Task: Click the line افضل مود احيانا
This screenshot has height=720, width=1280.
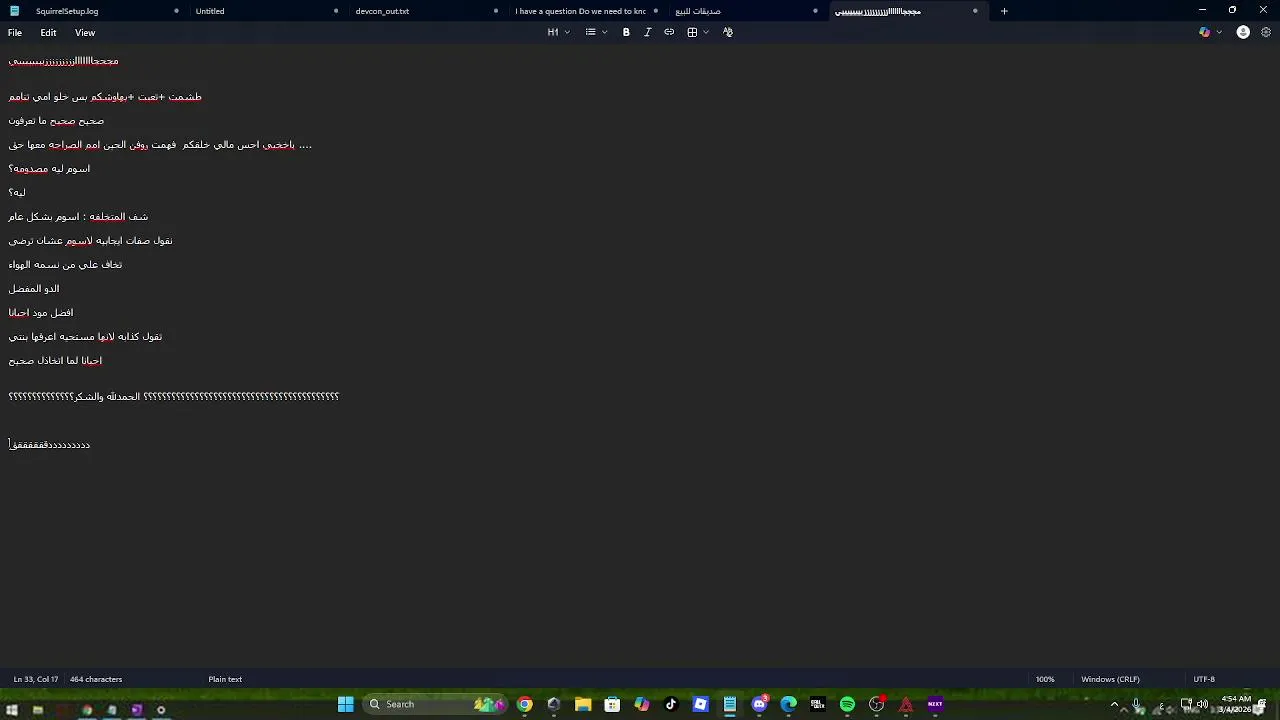Action: pyautogui.click(x=41, y=313)
